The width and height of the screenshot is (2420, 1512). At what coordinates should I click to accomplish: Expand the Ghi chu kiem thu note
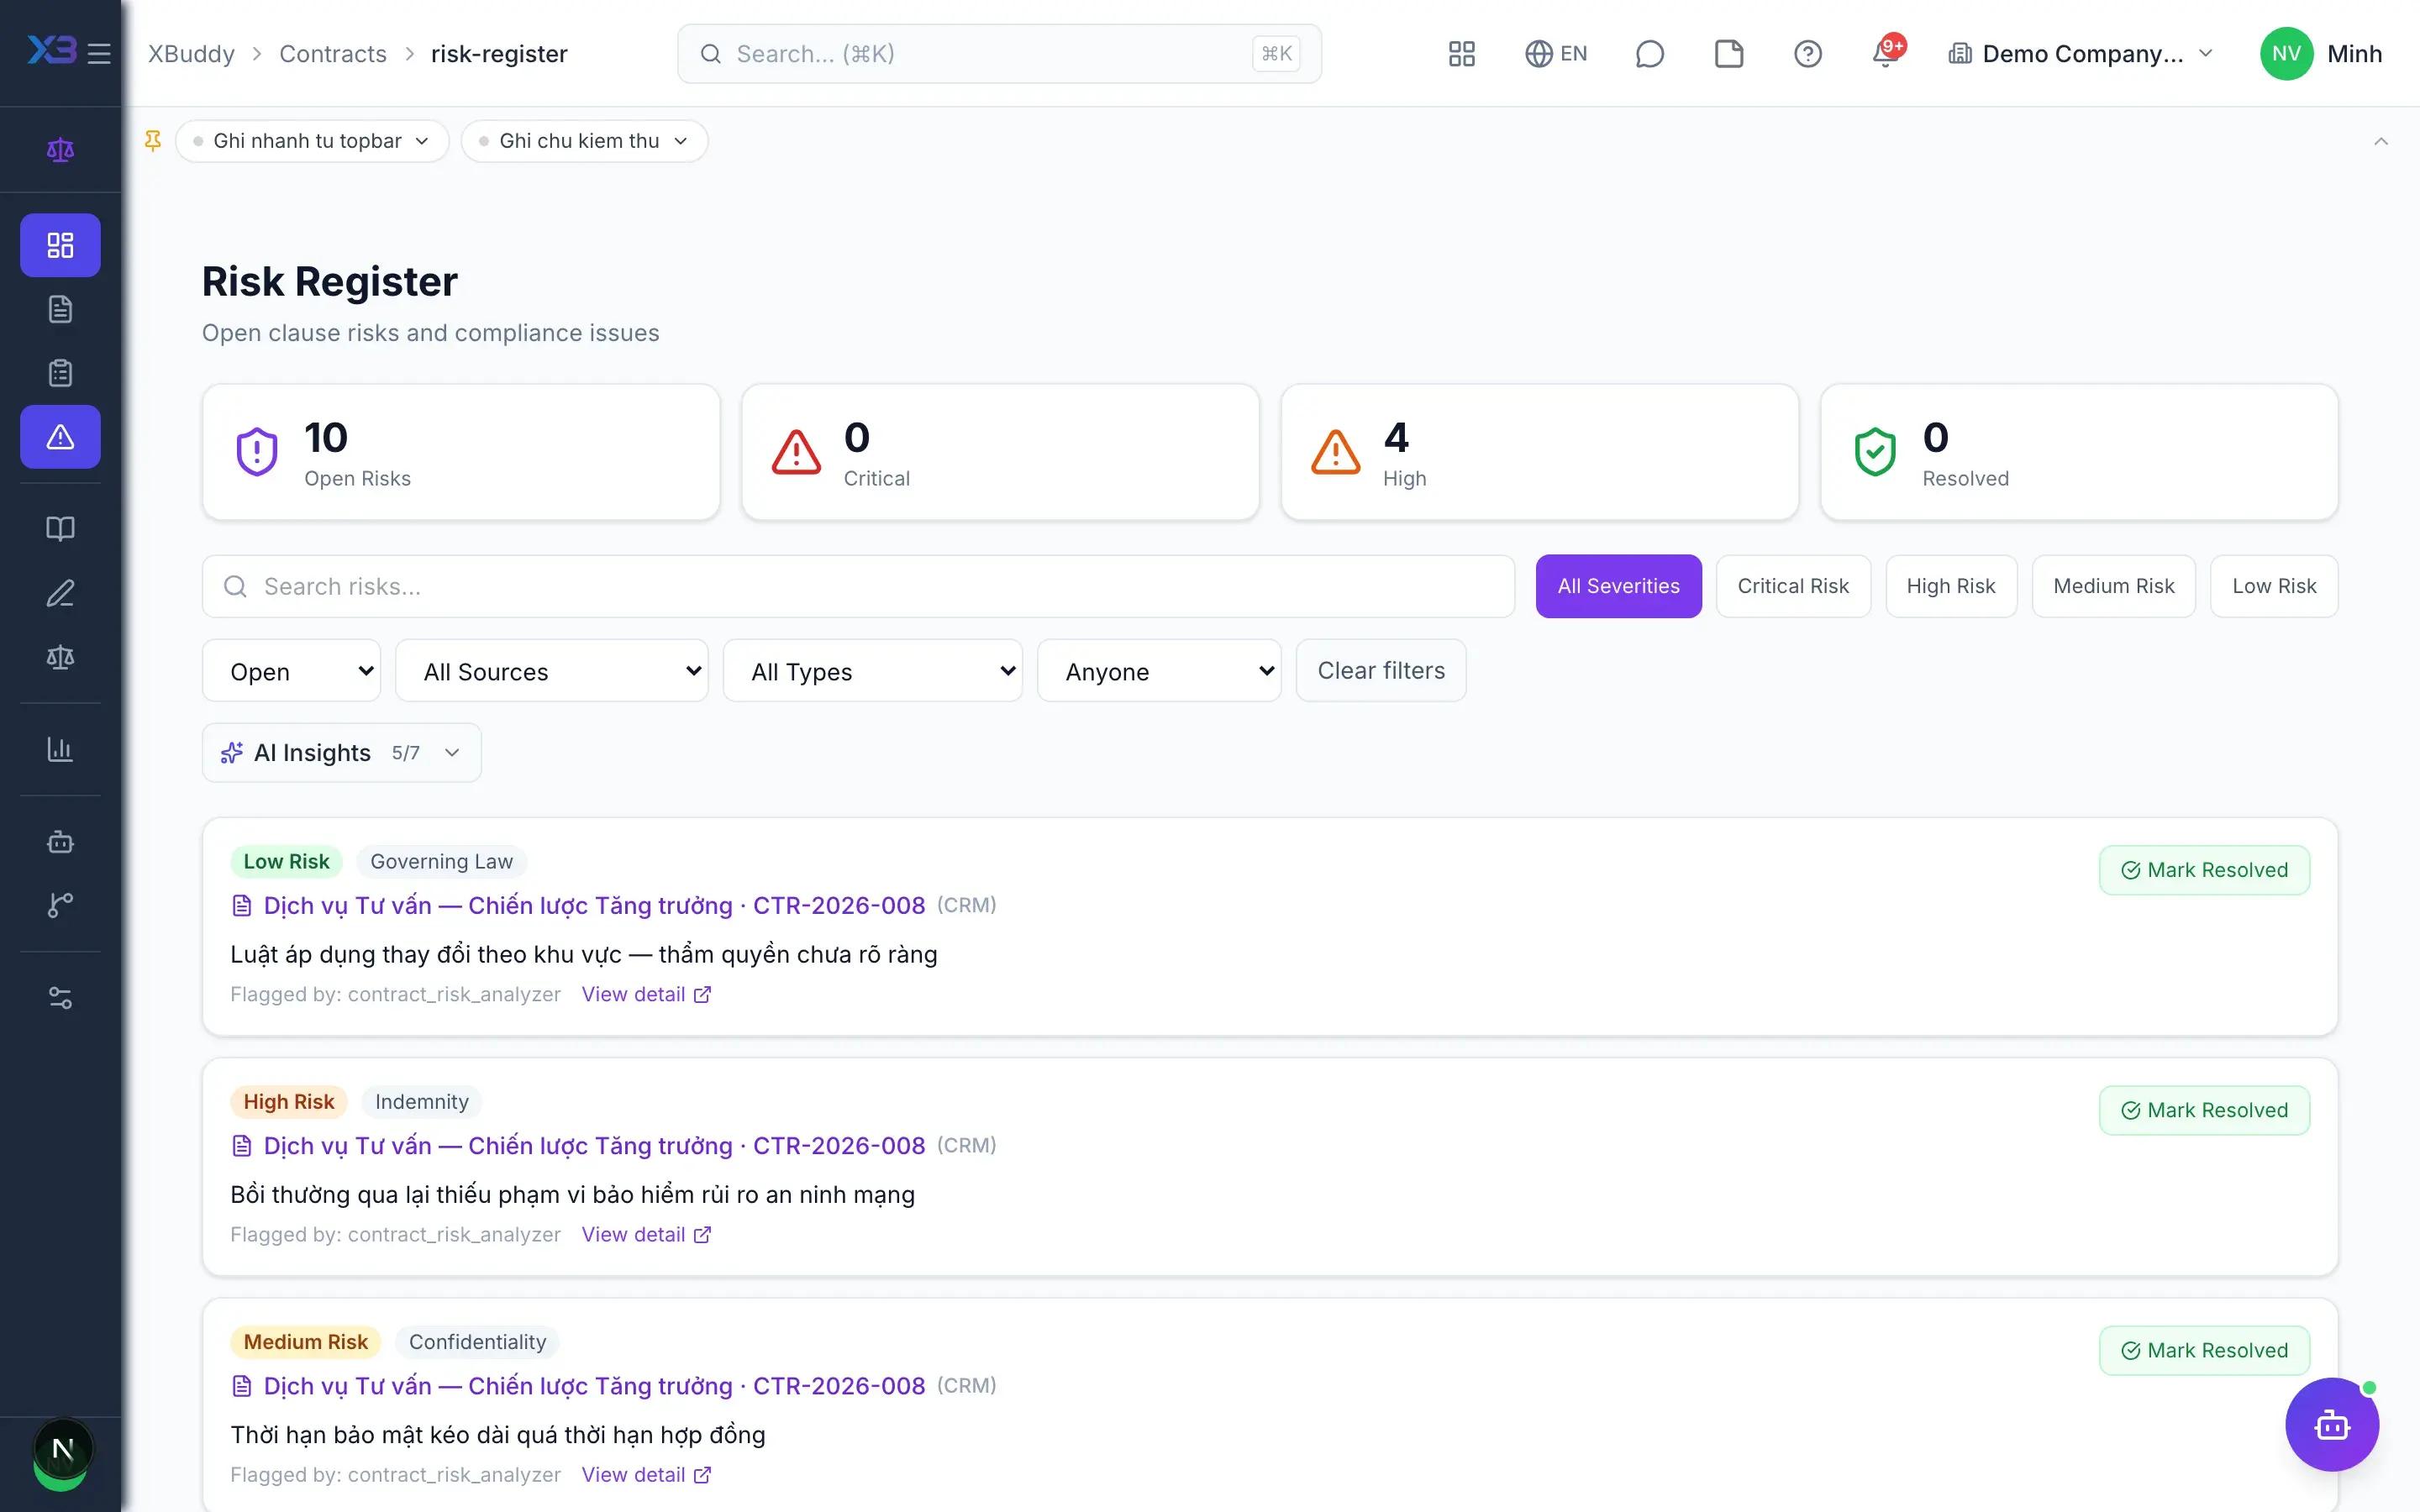584,141
